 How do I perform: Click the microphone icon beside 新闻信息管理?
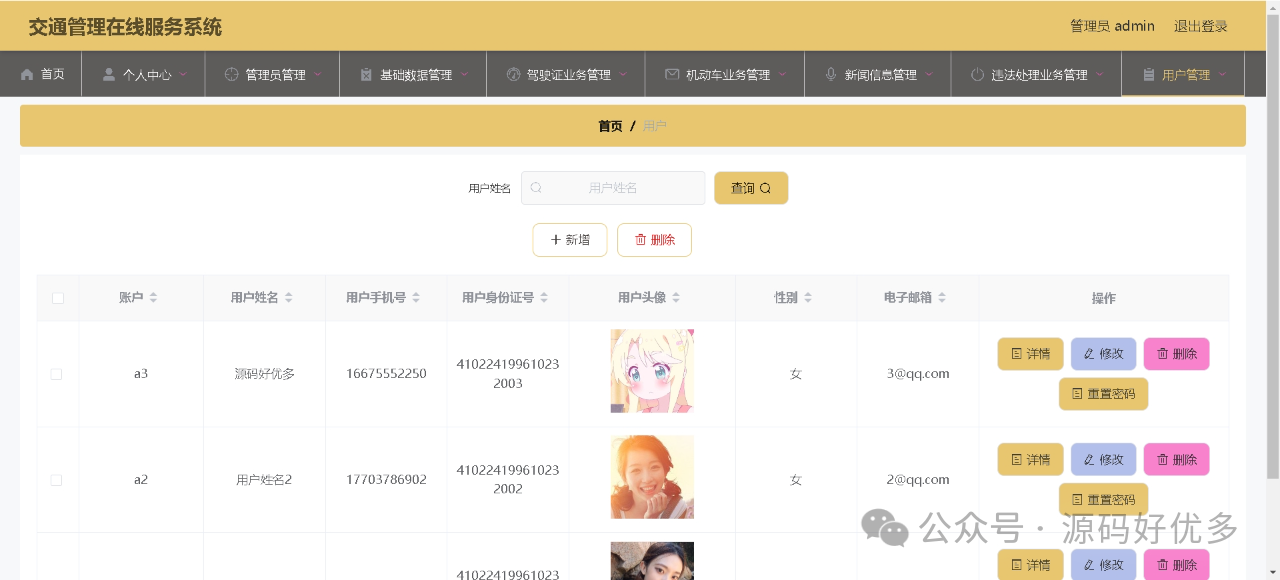coord(831,74)
